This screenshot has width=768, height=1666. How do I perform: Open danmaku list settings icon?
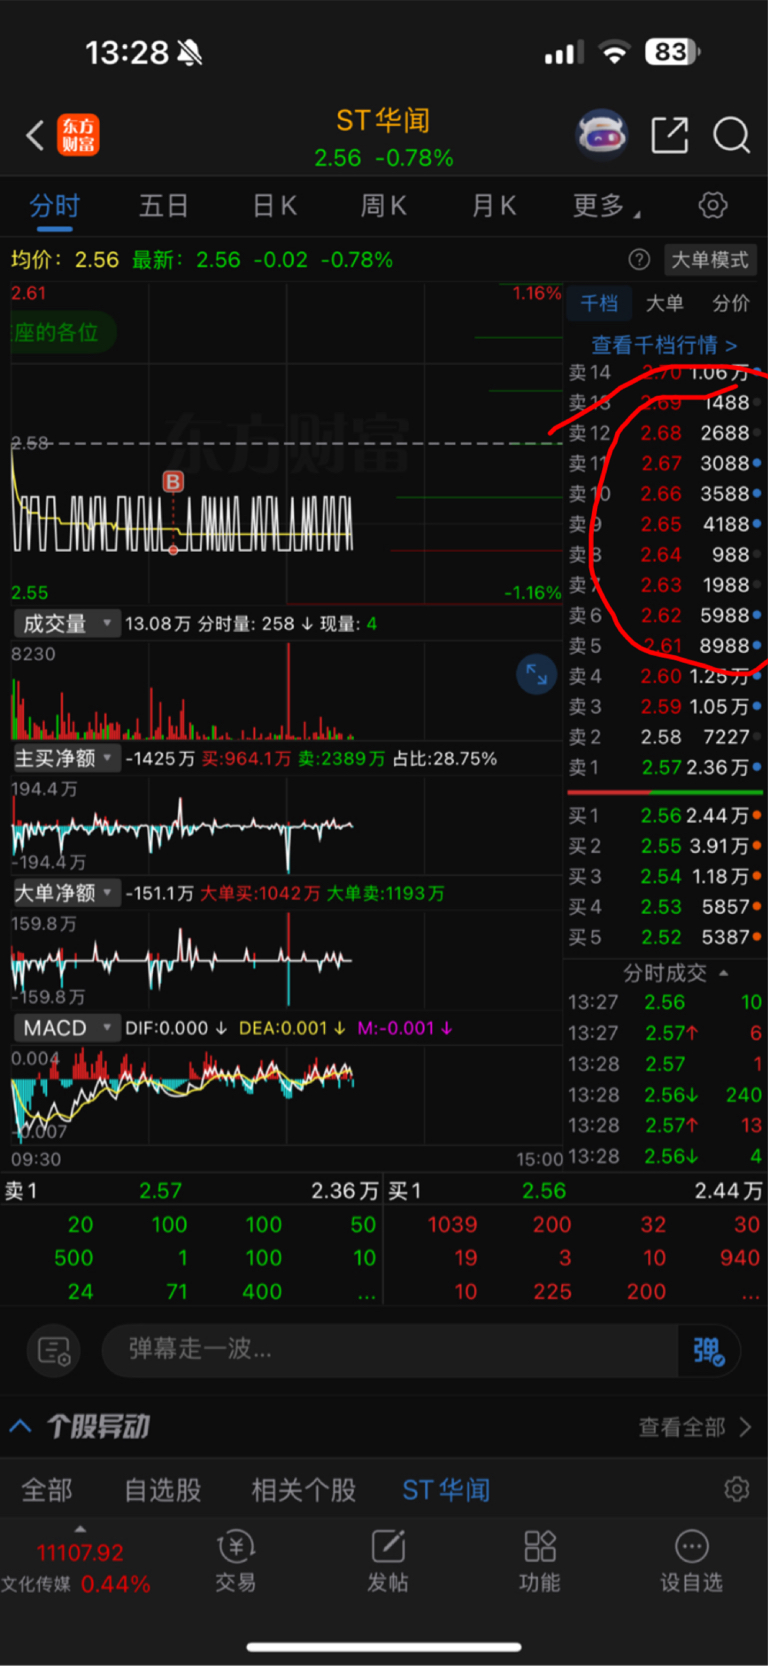53,1351
